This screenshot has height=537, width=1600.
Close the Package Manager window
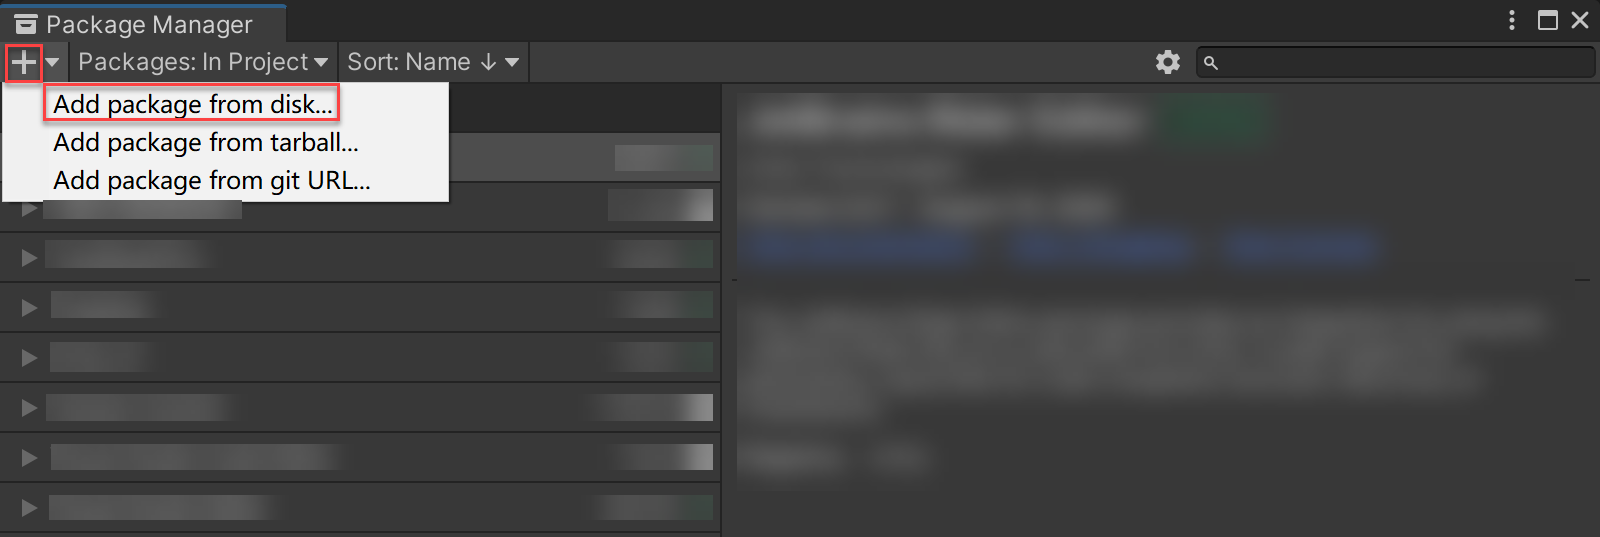pyautogui.click(x=1580, y=20)
